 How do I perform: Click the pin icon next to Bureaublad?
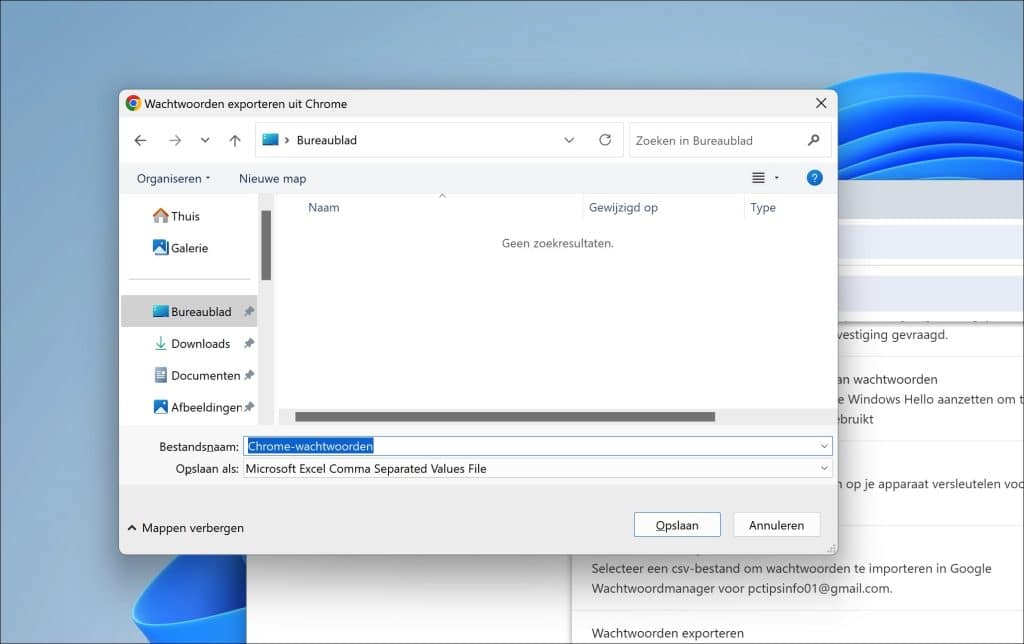point(249,312)
